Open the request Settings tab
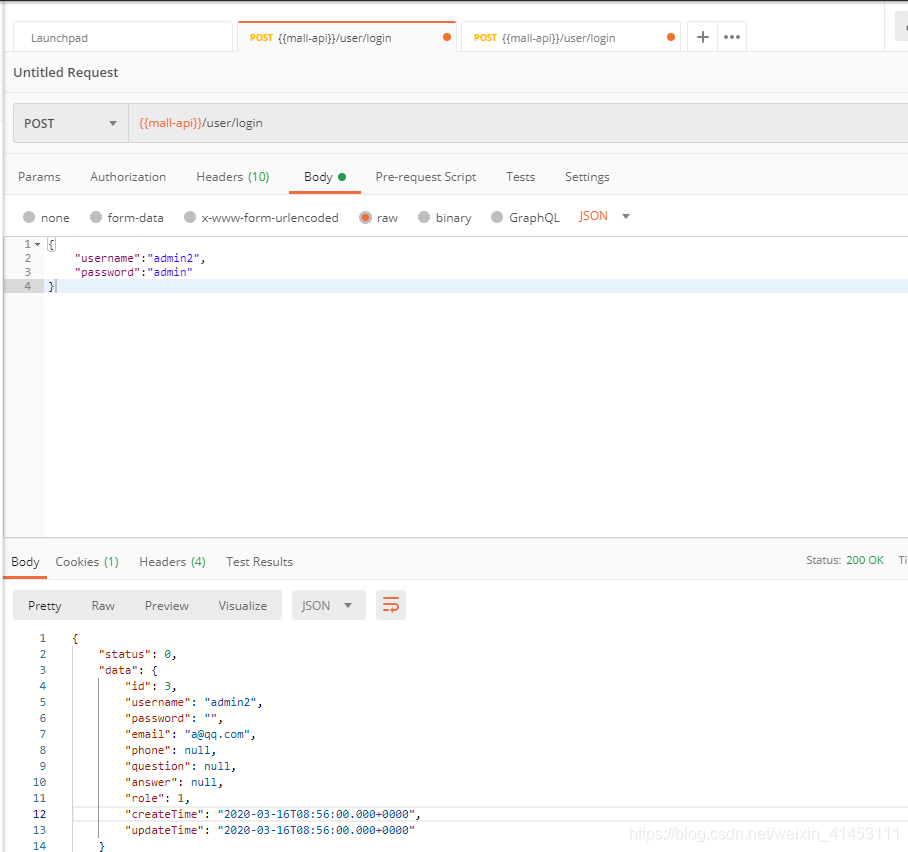The image size is (908, 852). coord(587,177)
